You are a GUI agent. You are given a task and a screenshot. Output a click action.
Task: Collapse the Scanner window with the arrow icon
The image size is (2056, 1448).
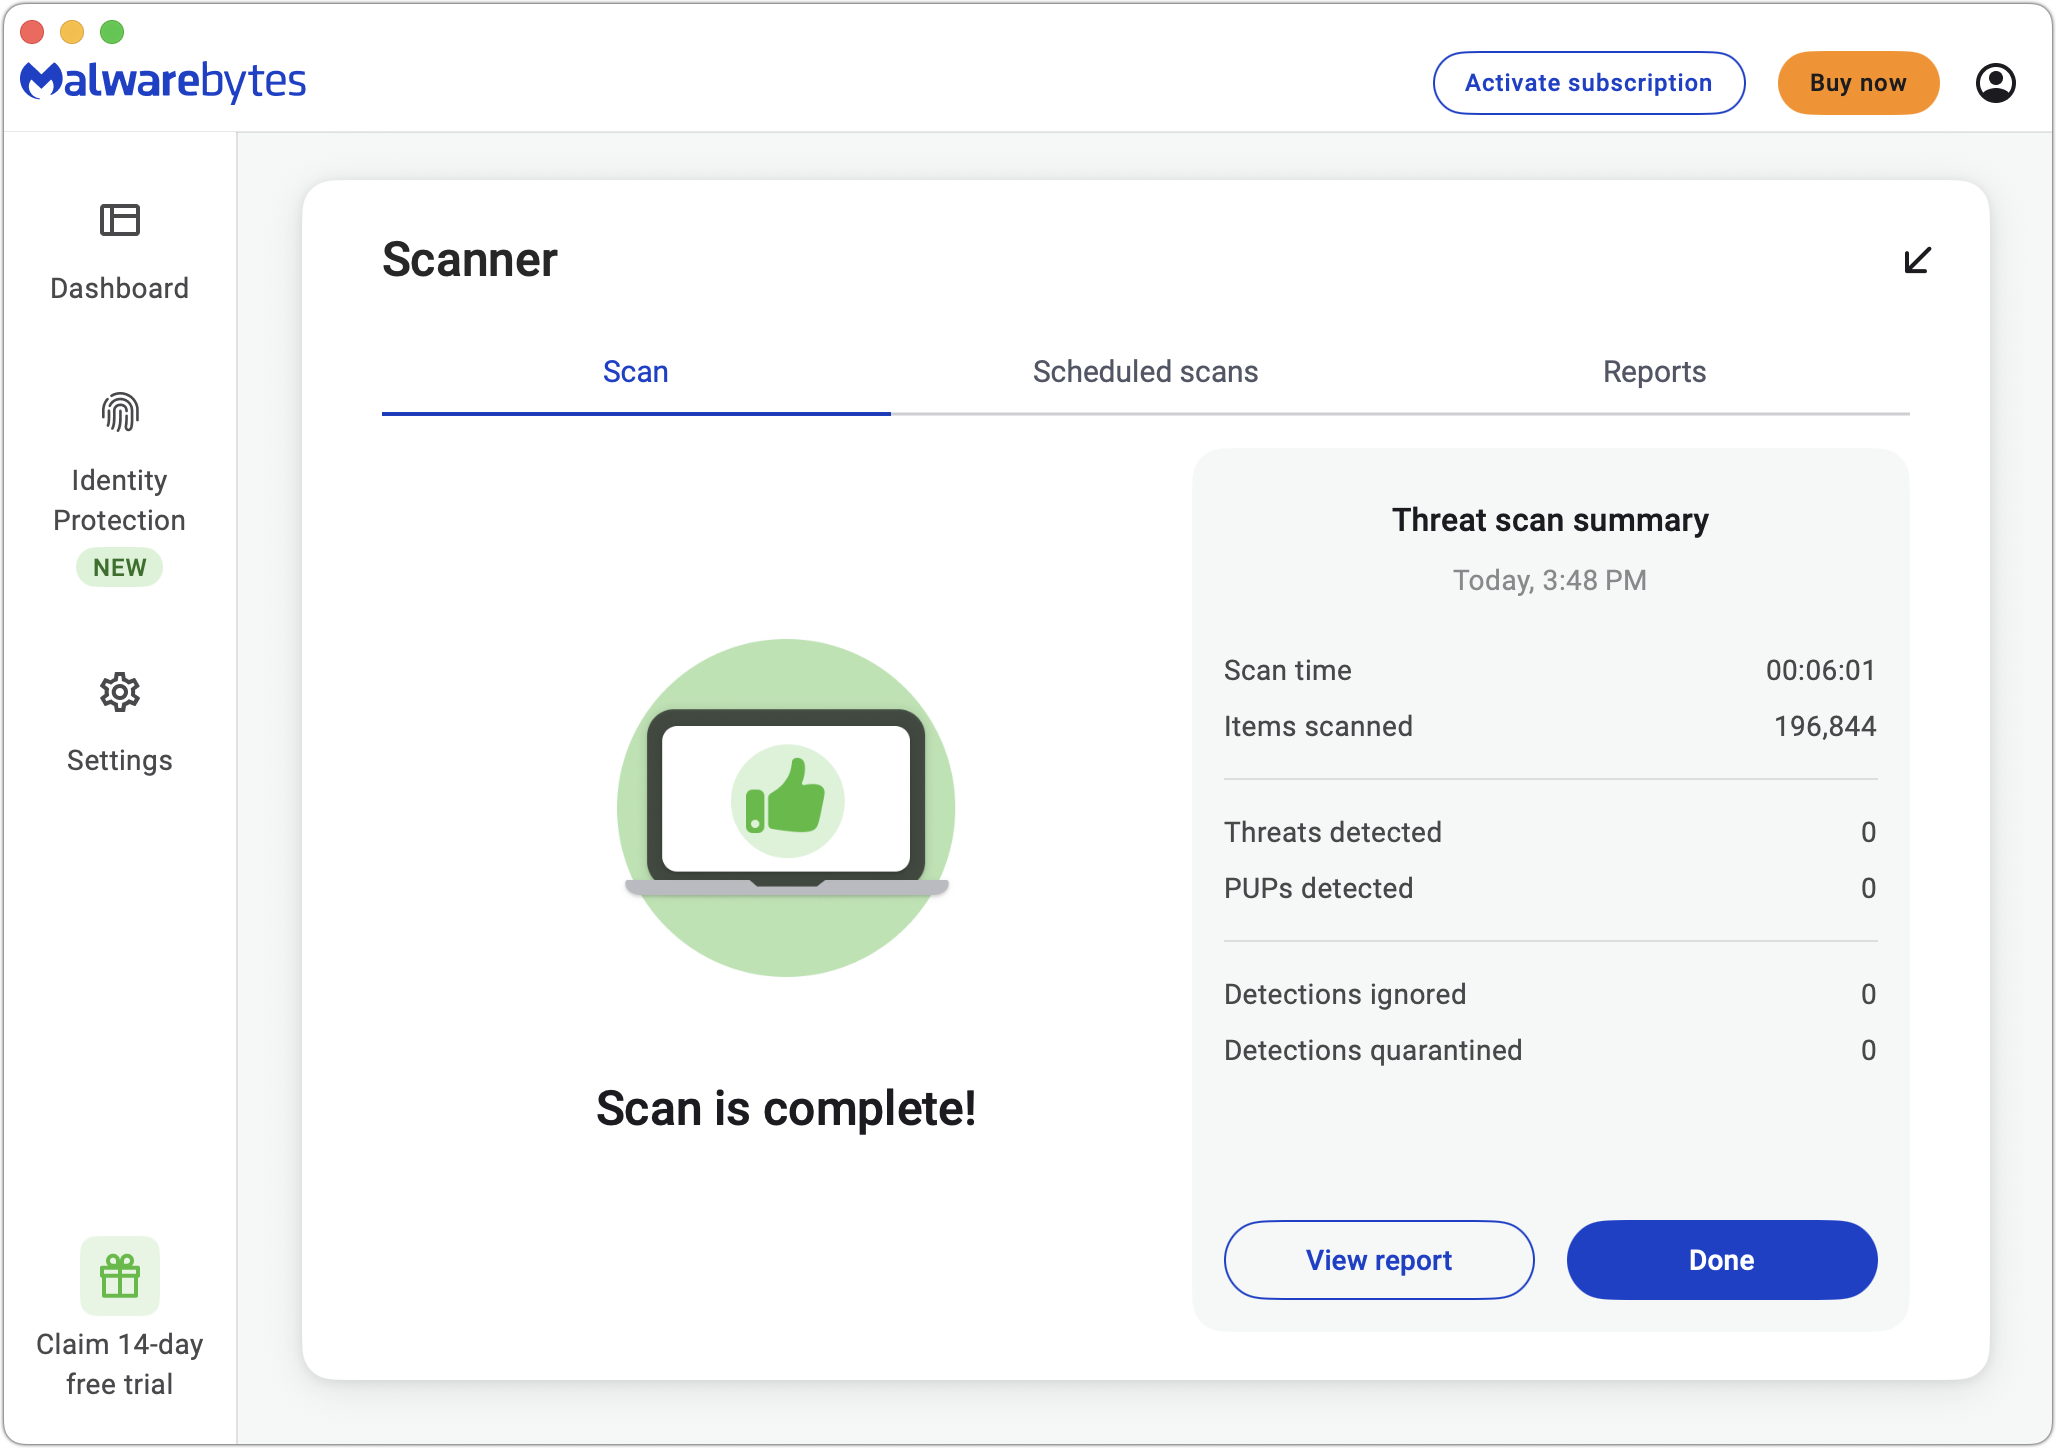point(1915,261)
